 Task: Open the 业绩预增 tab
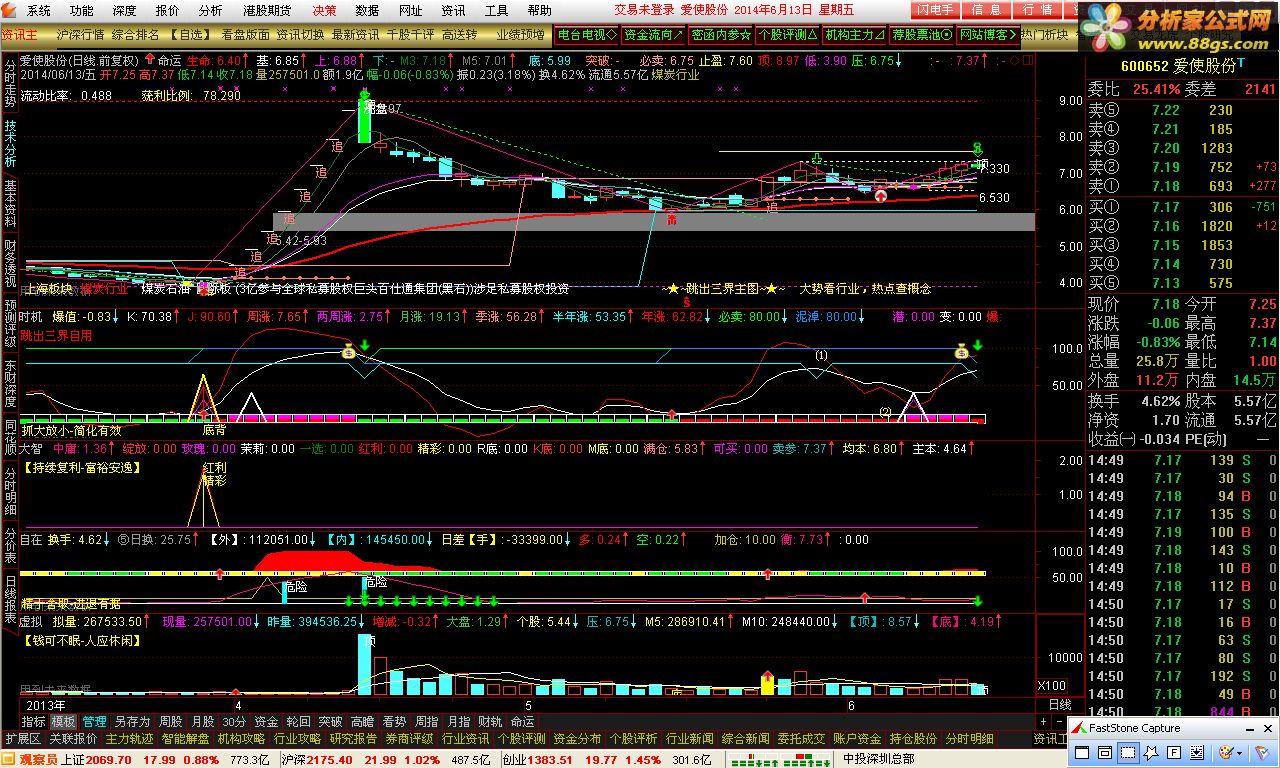521,34
